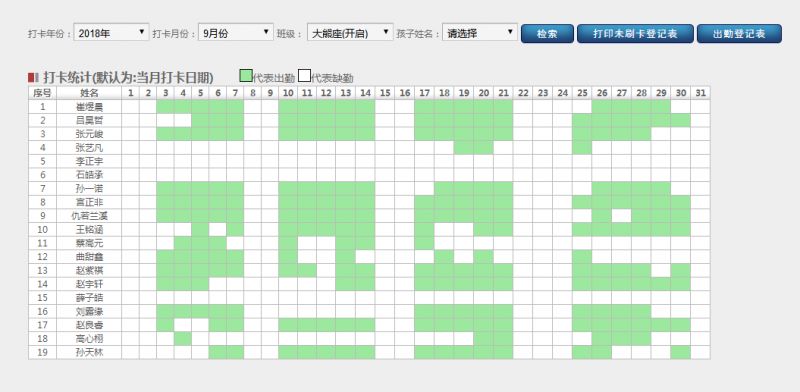Click the name 孙一诺 in row 7

(x=89, y=188)
